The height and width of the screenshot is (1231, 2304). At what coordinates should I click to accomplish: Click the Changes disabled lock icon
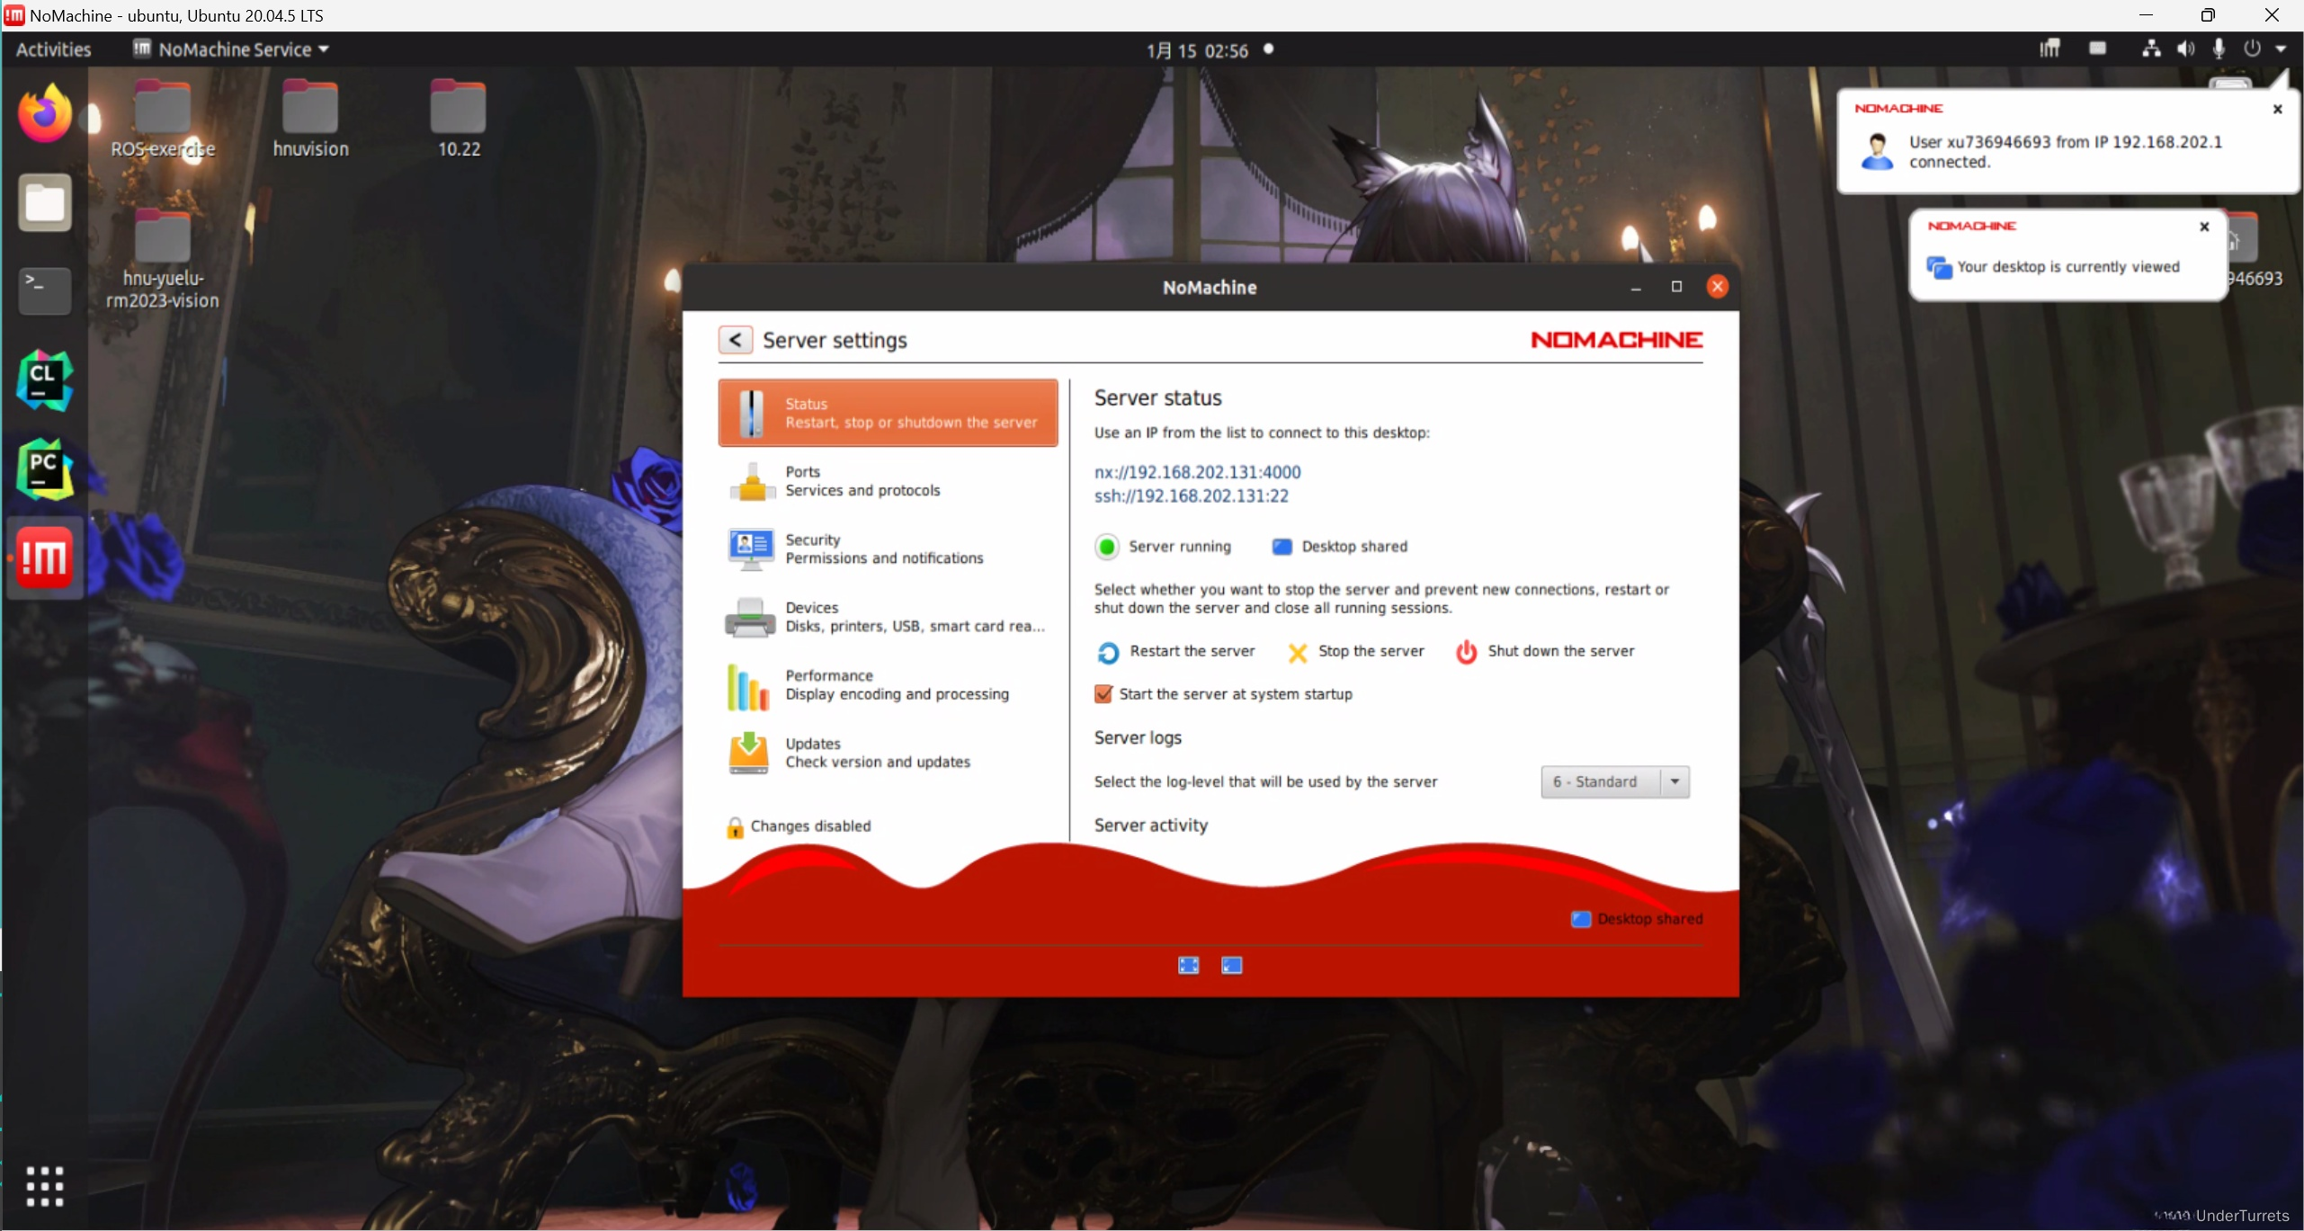(x=735, y=827)
